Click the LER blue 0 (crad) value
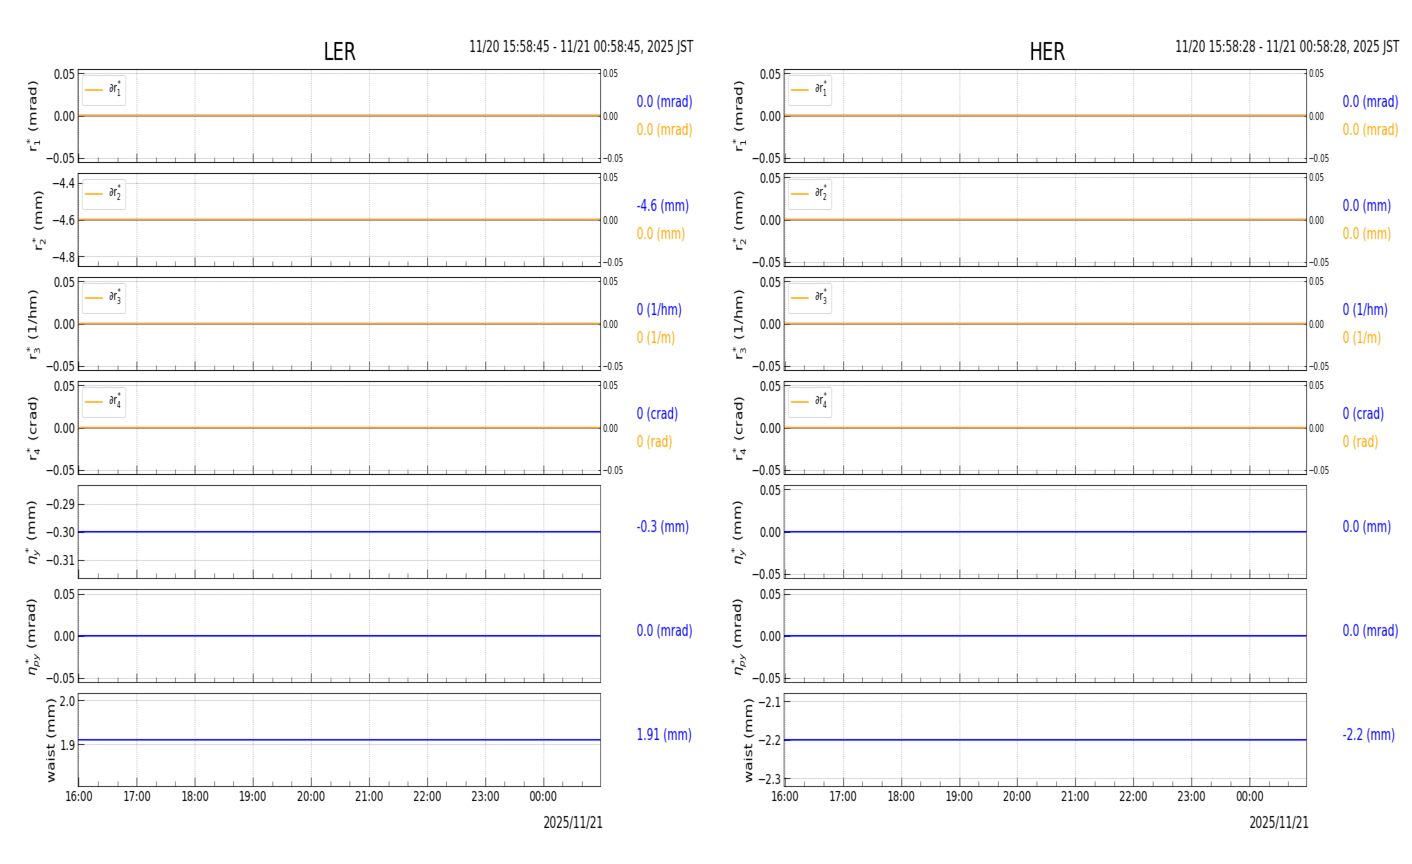The image size is (1412, 864). (x=657, y=414)
